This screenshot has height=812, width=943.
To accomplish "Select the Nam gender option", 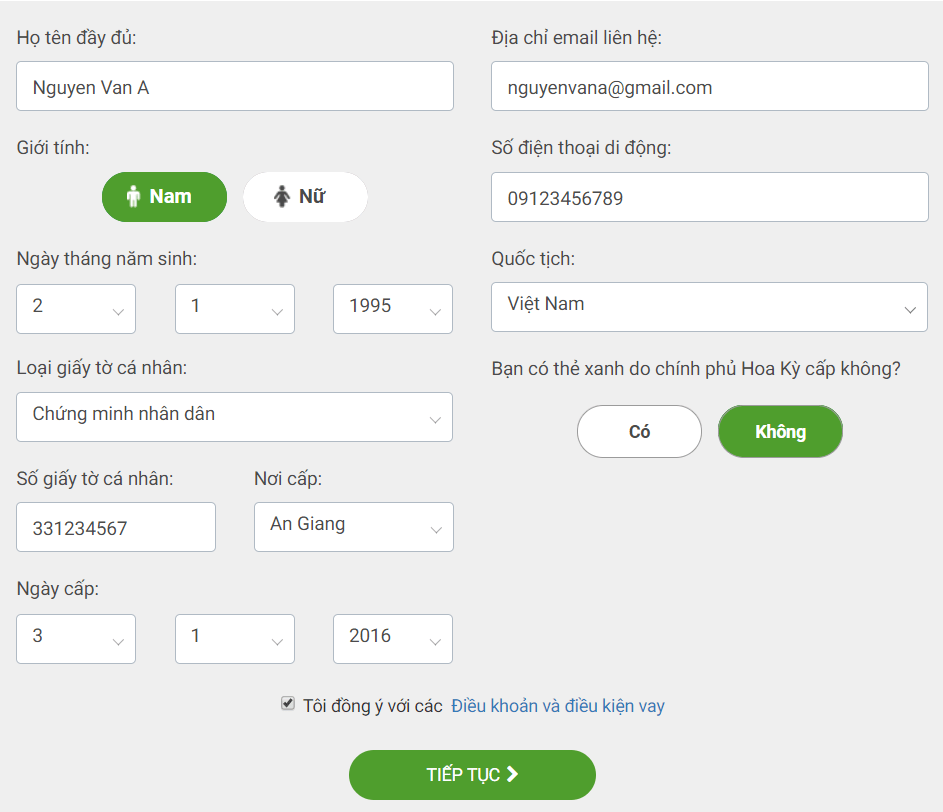I will click(164, 197).
